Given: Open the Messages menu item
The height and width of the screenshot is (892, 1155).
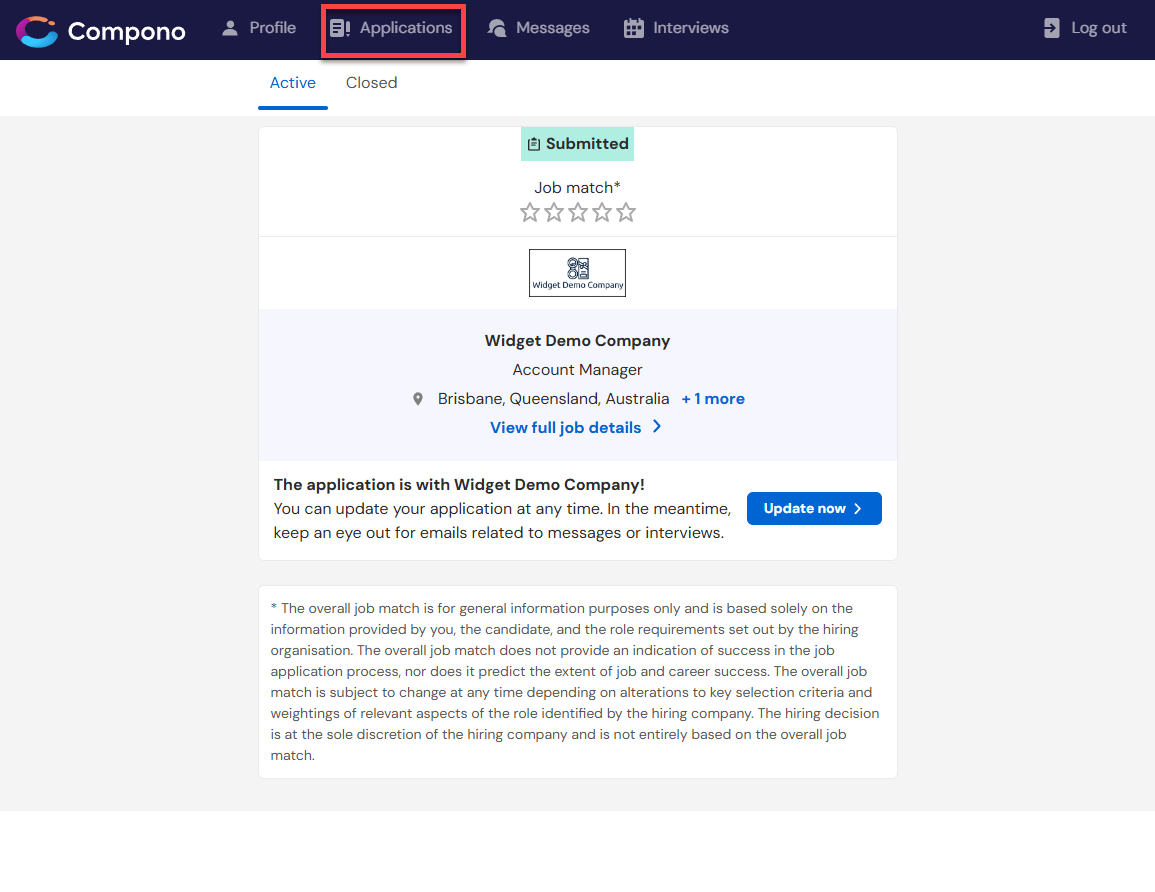Looking at the screenshot, I should click(538, 28).
